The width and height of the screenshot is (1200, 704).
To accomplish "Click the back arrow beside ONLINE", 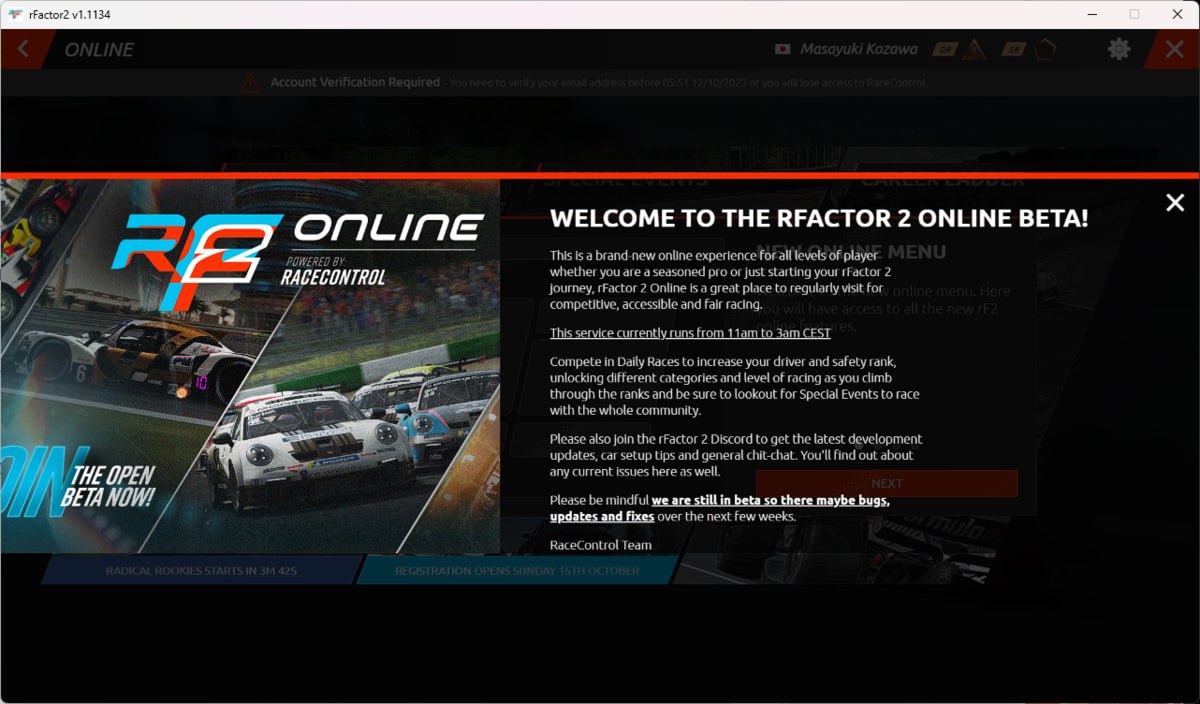I will [x=22, y=49].
